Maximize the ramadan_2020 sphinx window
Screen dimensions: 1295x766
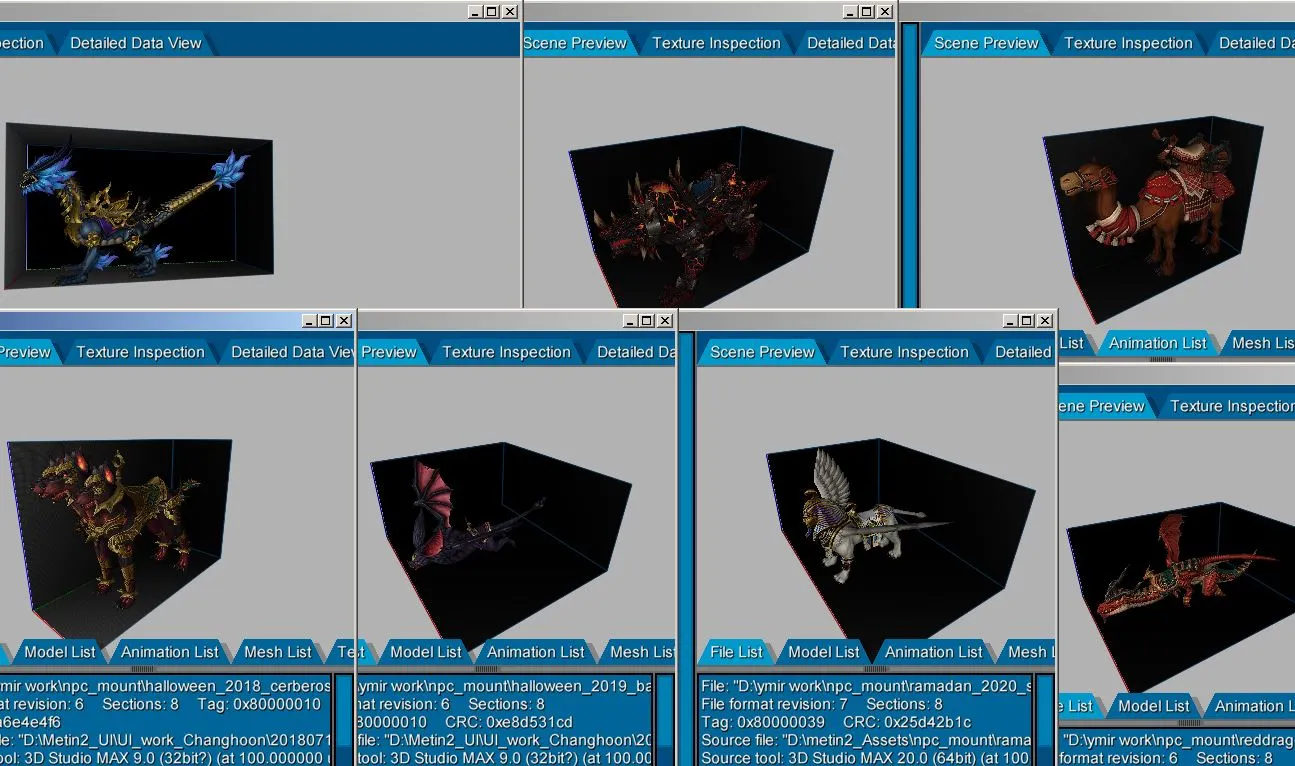[1028, 320]
